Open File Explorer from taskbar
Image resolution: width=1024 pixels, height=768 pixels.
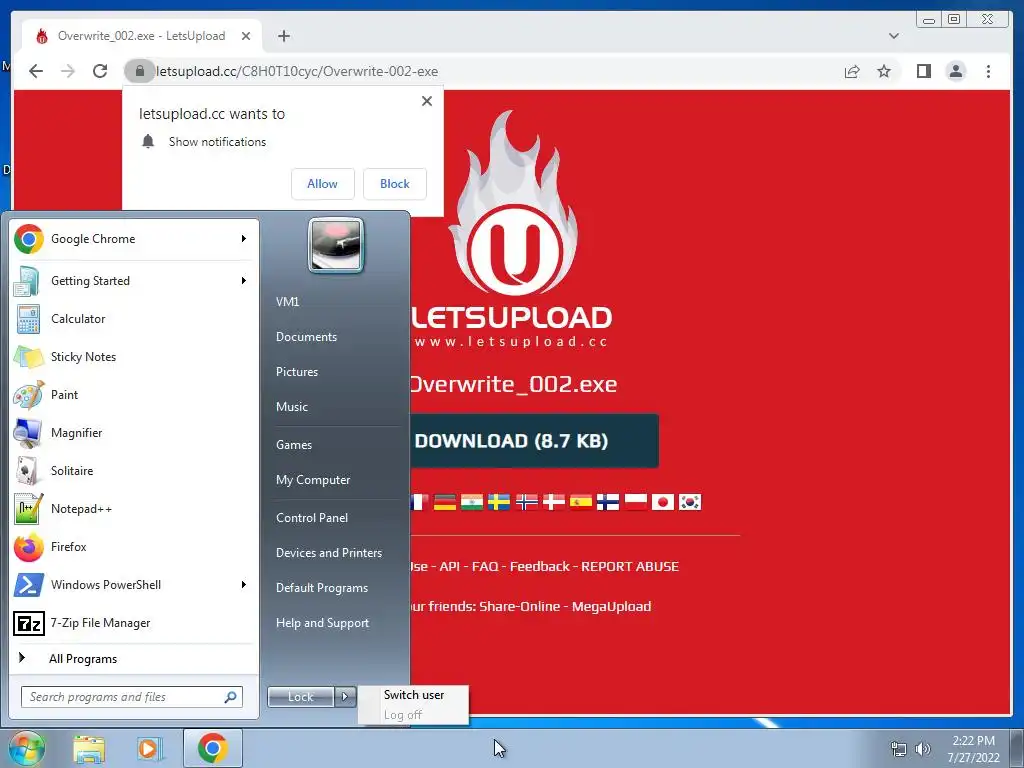tap(89, 748)
